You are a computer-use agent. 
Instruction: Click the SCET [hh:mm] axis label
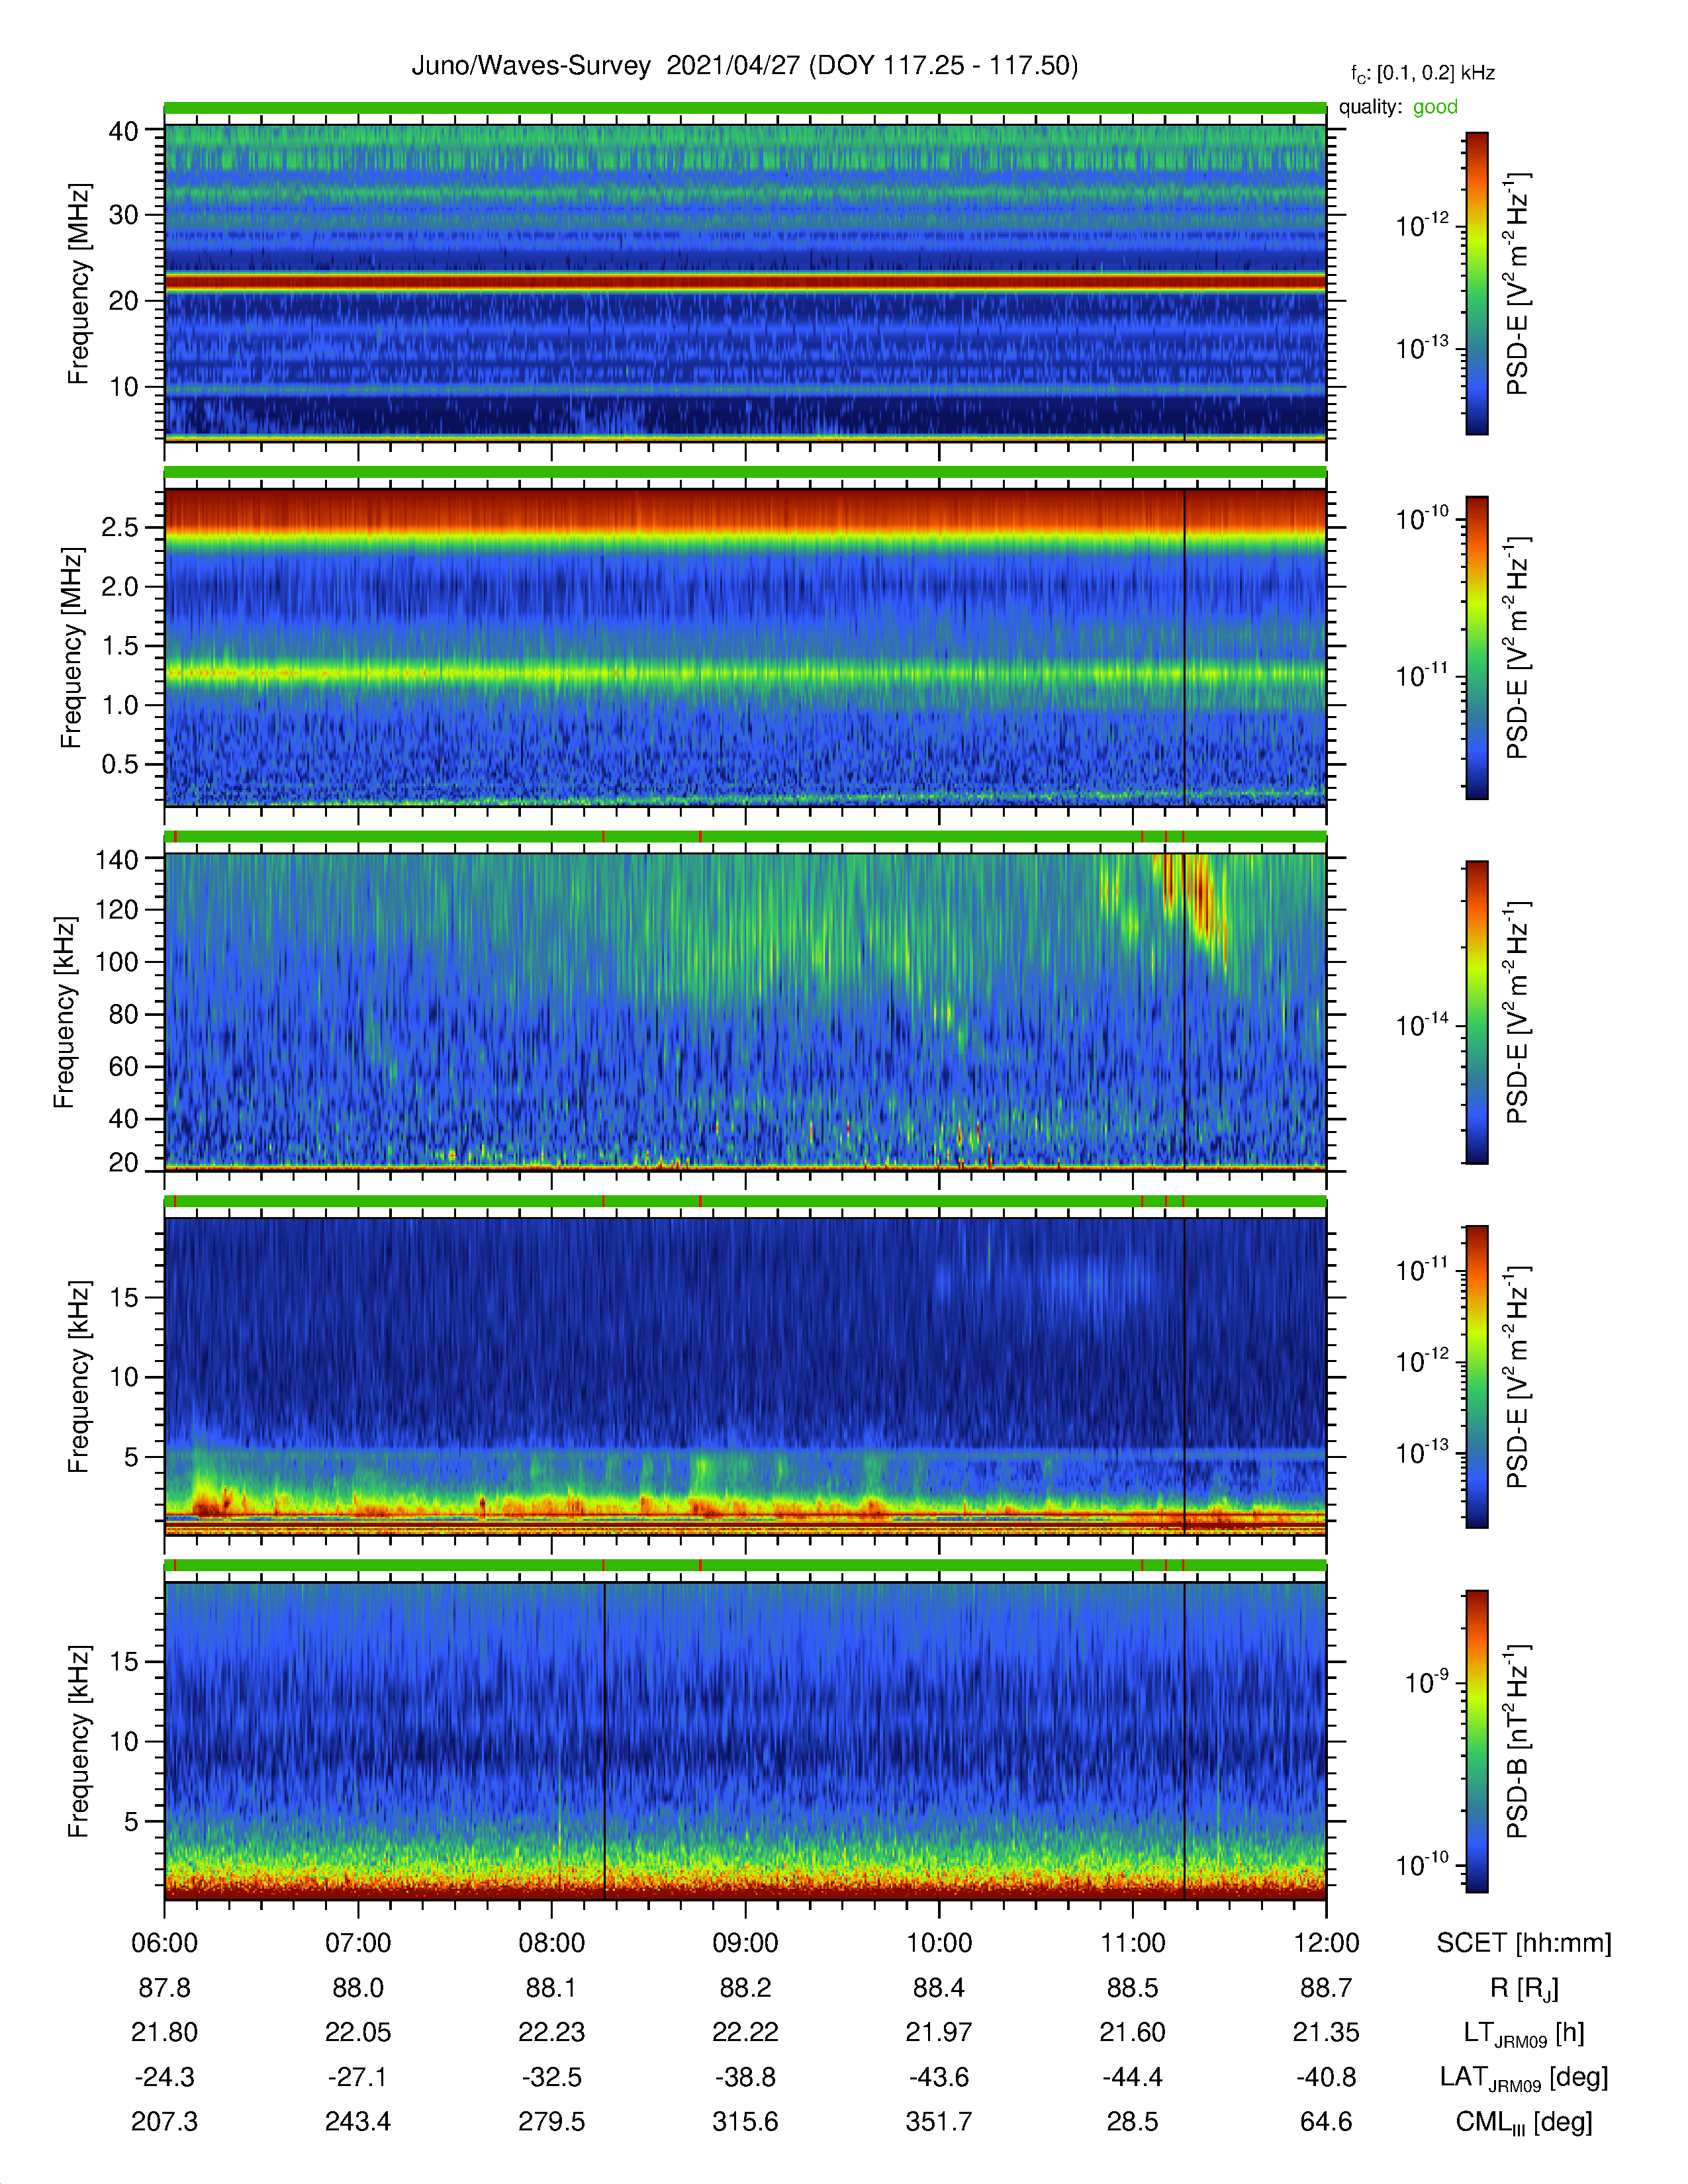(x=1523, y=1943)
